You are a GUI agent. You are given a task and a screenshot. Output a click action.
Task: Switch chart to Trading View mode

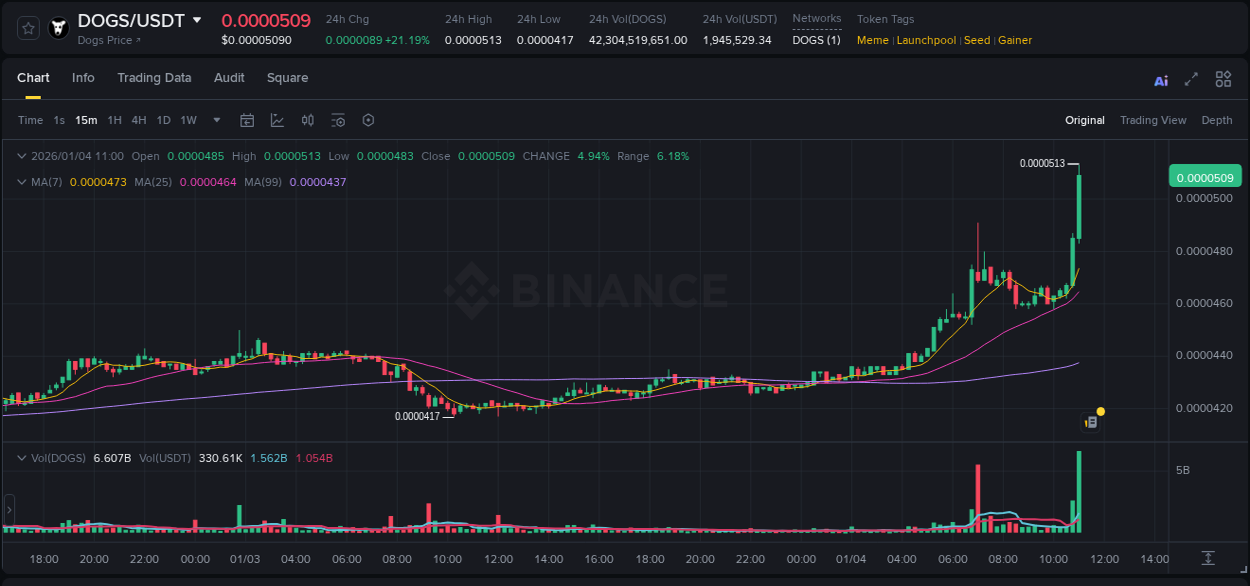[1153, 120]
